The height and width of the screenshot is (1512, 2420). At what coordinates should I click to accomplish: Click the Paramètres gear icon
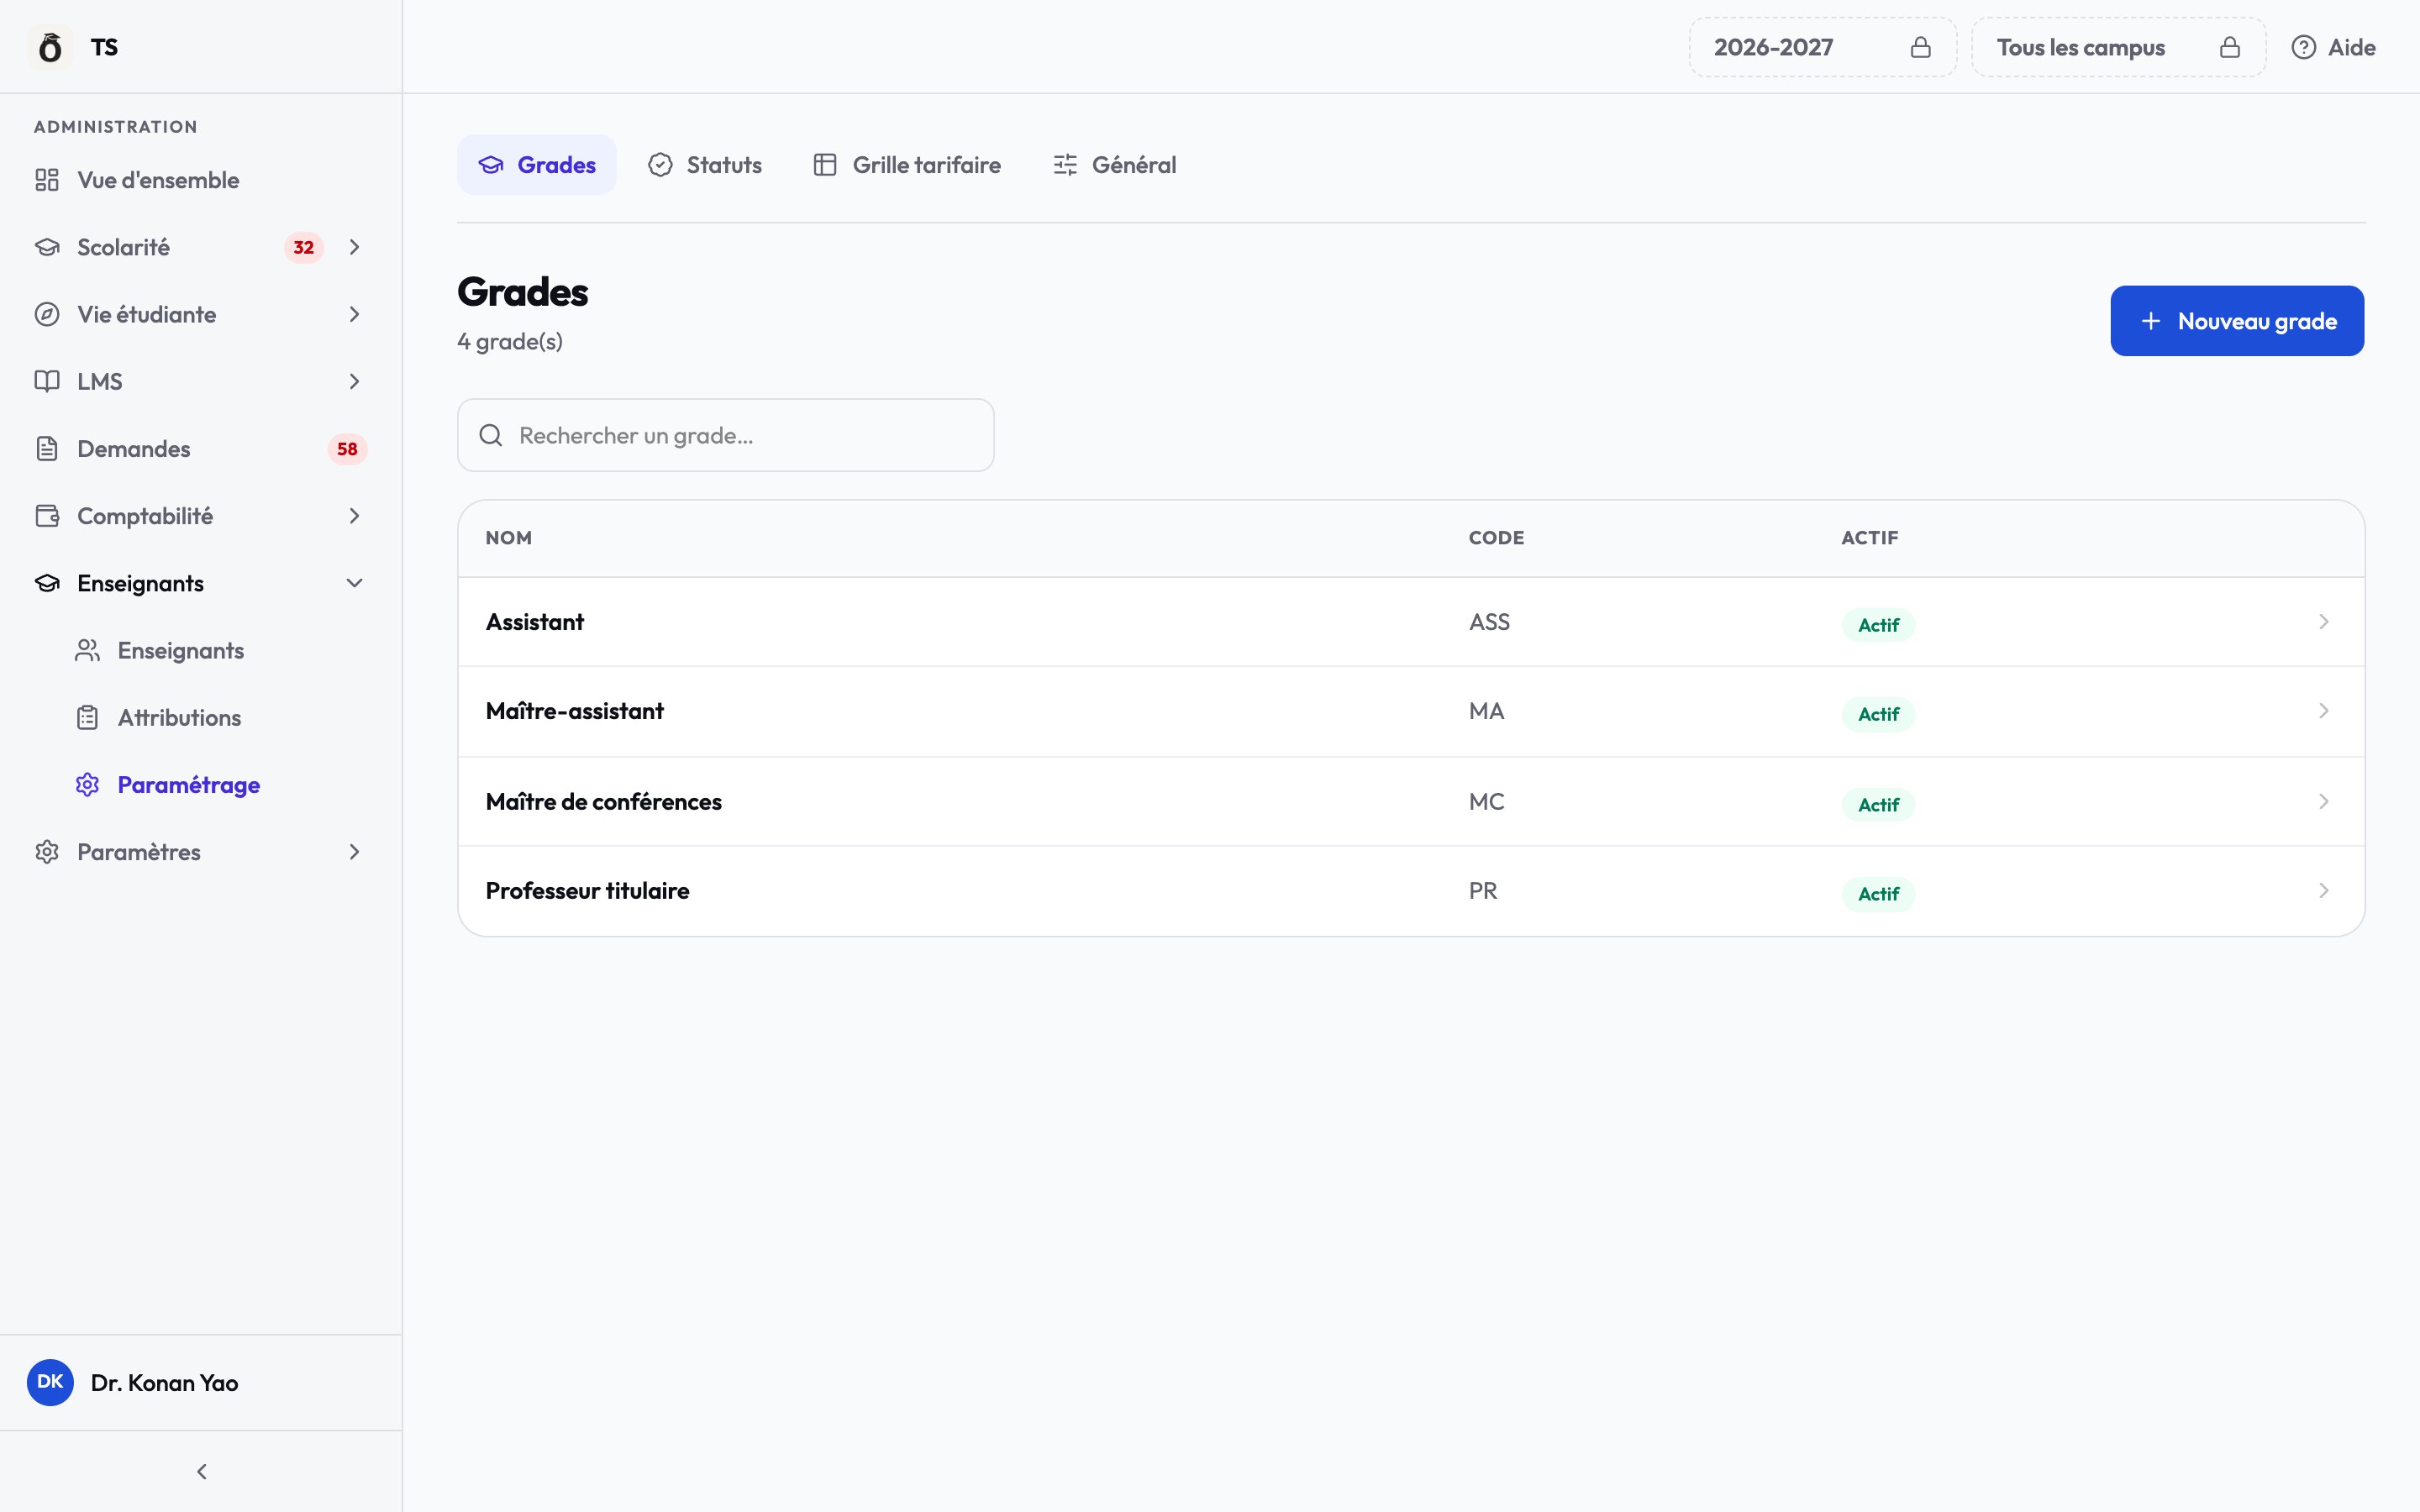coord(47,852)
